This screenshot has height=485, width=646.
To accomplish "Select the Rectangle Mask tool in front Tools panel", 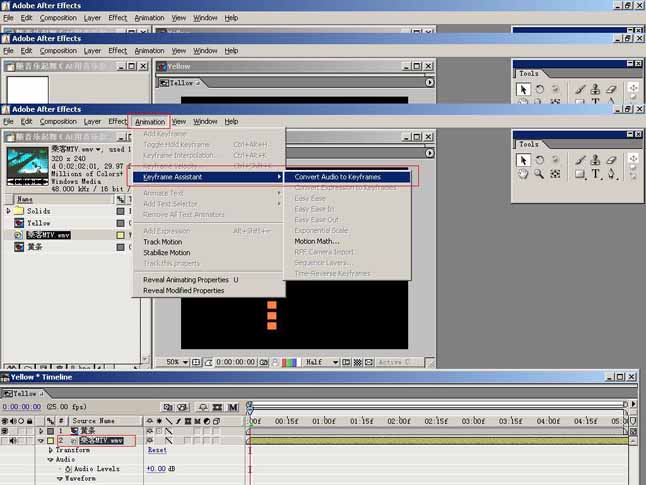I will coord(580,174).
